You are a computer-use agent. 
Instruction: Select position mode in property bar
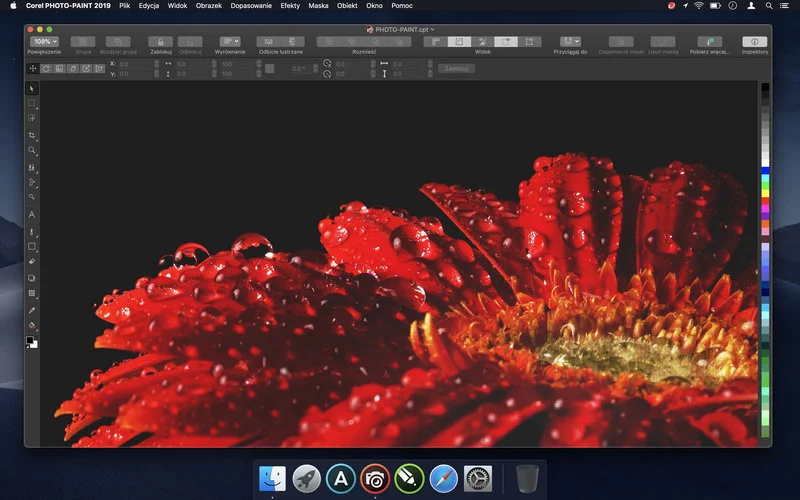[x=33, y=68]
